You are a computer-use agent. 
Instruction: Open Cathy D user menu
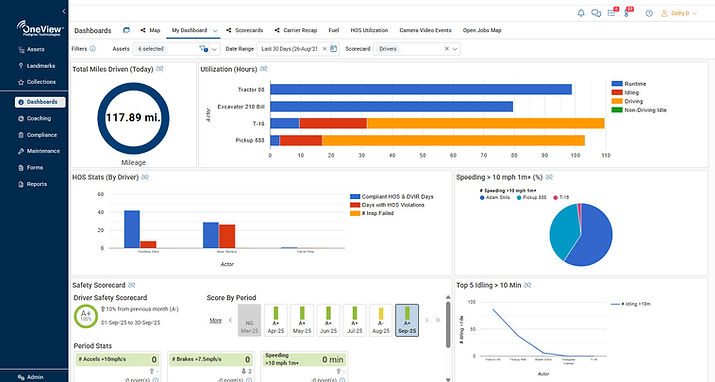tap(679, 13)
